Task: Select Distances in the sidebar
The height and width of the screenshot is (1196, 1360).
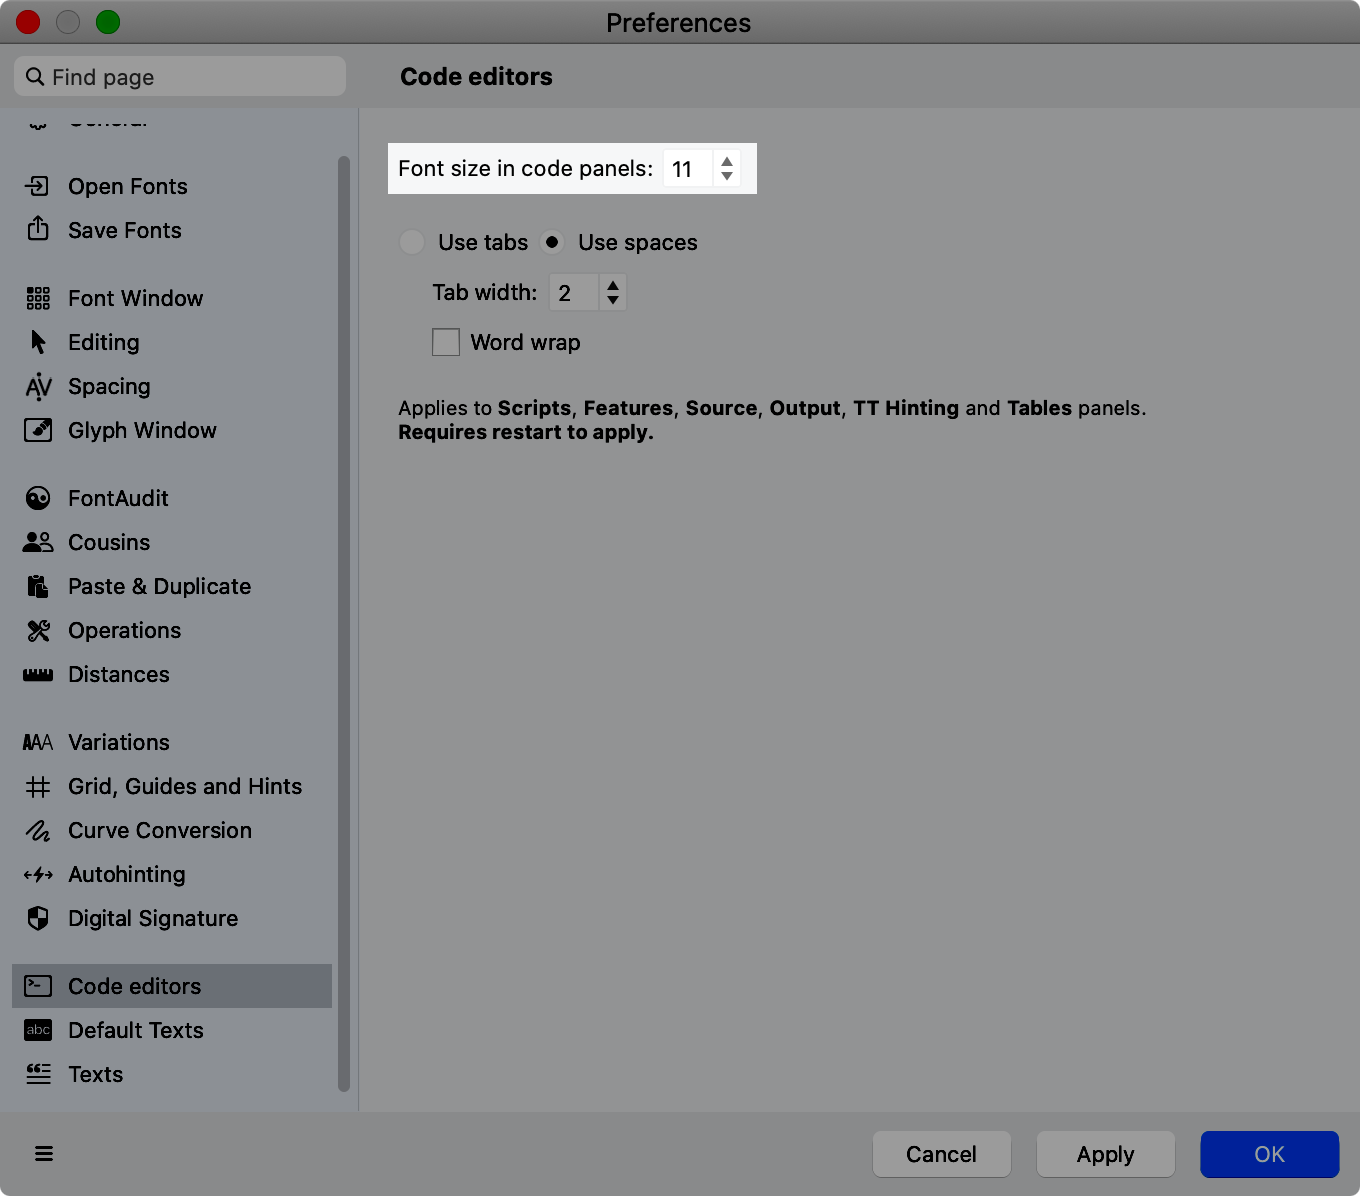Action: point(172,674)
